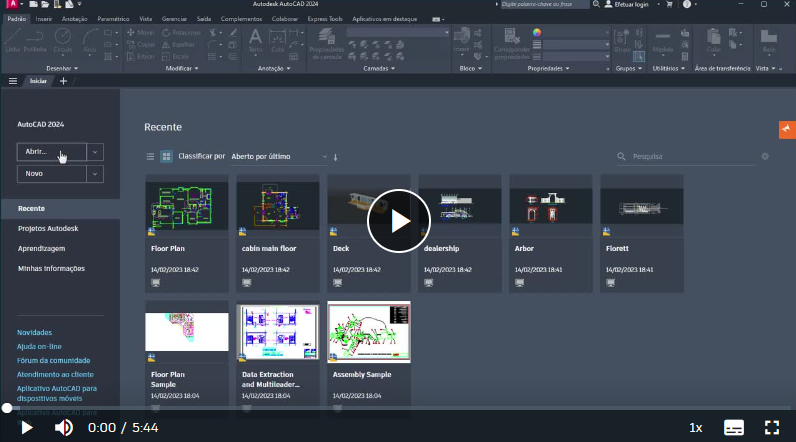796x442 pixels.
Task: Click the video progress bar handle
Action: (7, 407)
